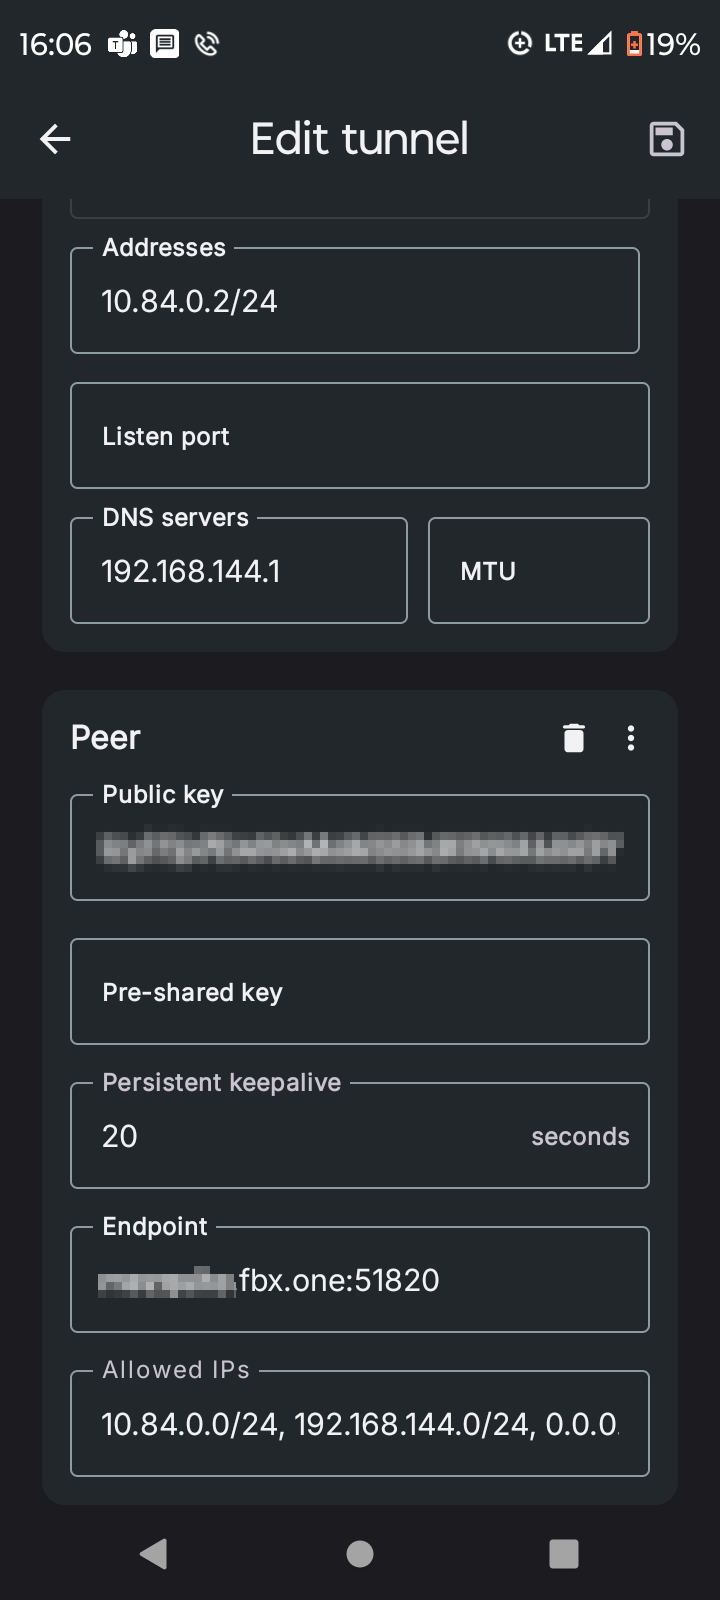This screenshot has height=1600, width=720.
Task: Save the tunnel with floppy disk icon
Action: pyautogui.click(x=666, y=139)
